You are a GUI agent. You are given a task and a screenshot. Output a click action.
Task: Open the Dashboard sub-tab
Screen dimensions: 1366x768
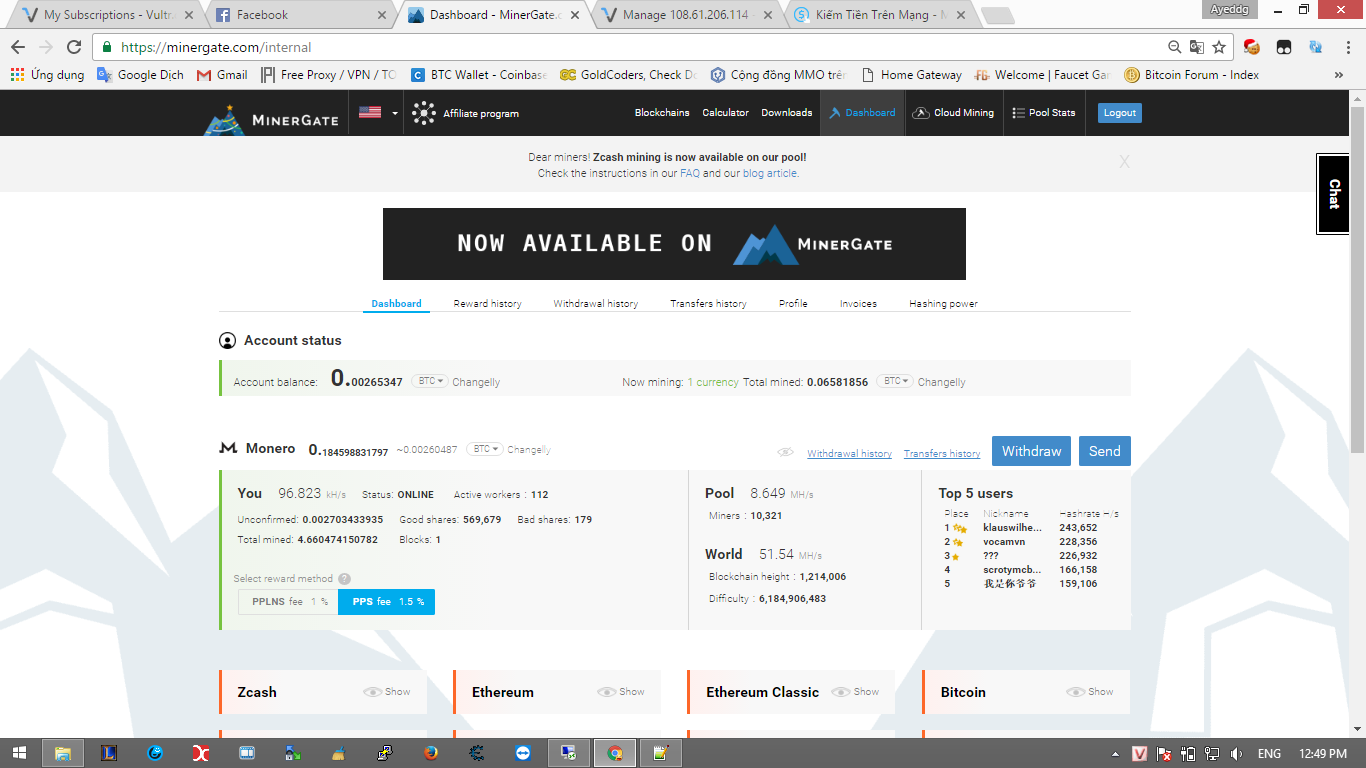pyautogui.click(x=396, y=304)
